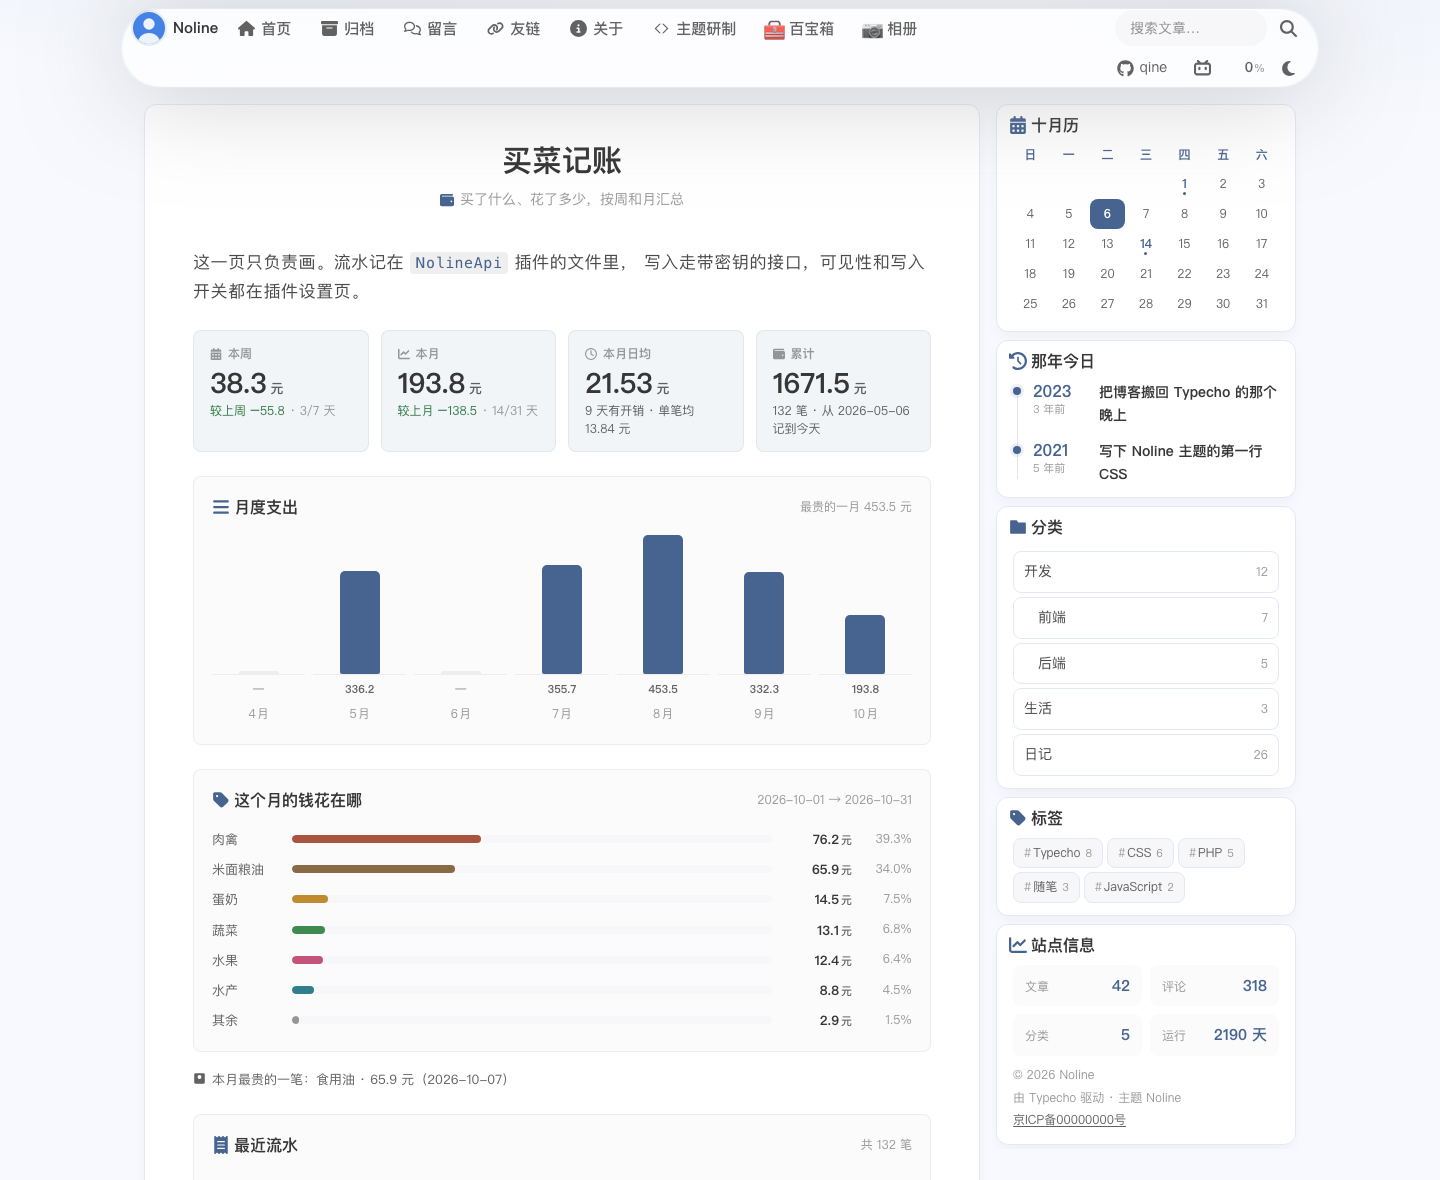Viewport: 1440px width, 1180px height.
Task: Open the 归档 archive page
Action: pos(347,29)
